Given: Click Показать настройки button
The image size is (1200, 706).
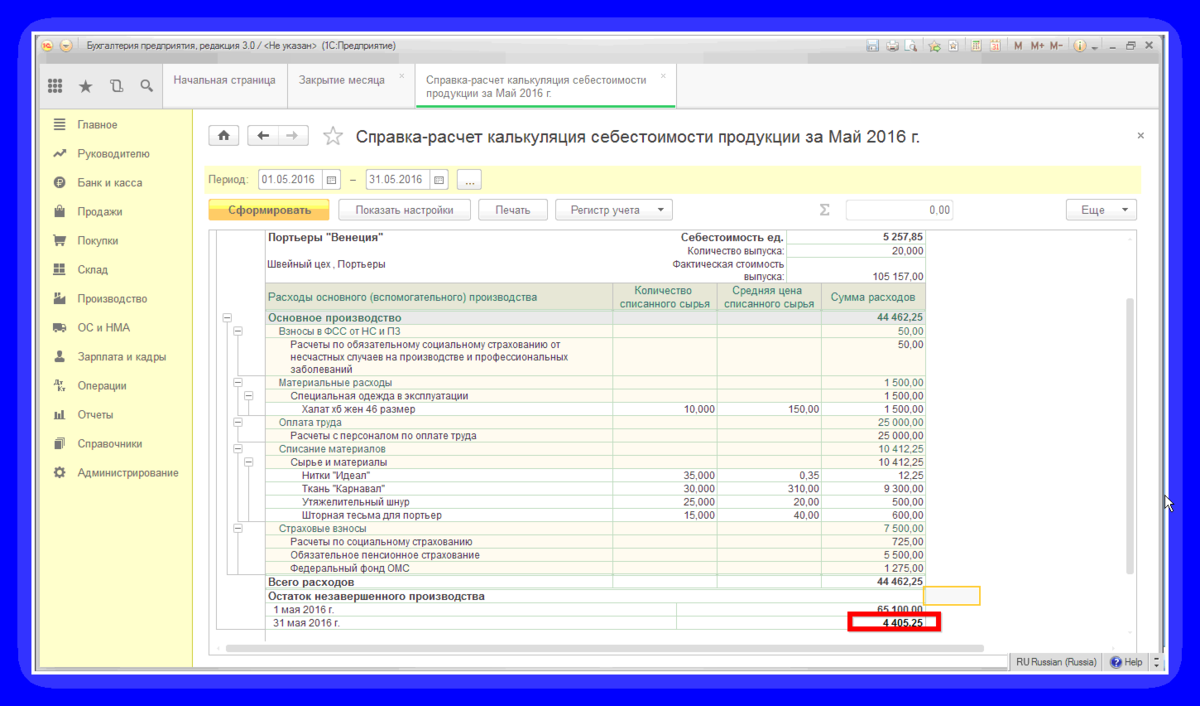Looking at the screenshot, I should [404, 210].
